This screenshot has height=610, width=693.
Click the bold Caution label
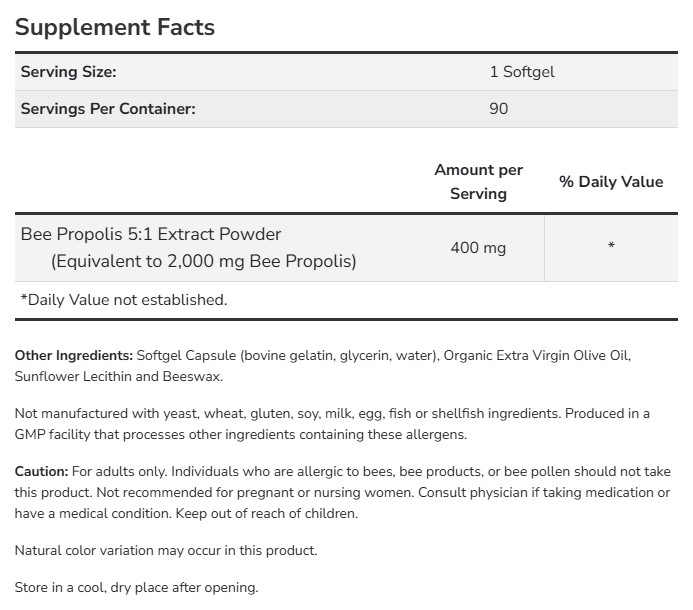pos(42,471)
